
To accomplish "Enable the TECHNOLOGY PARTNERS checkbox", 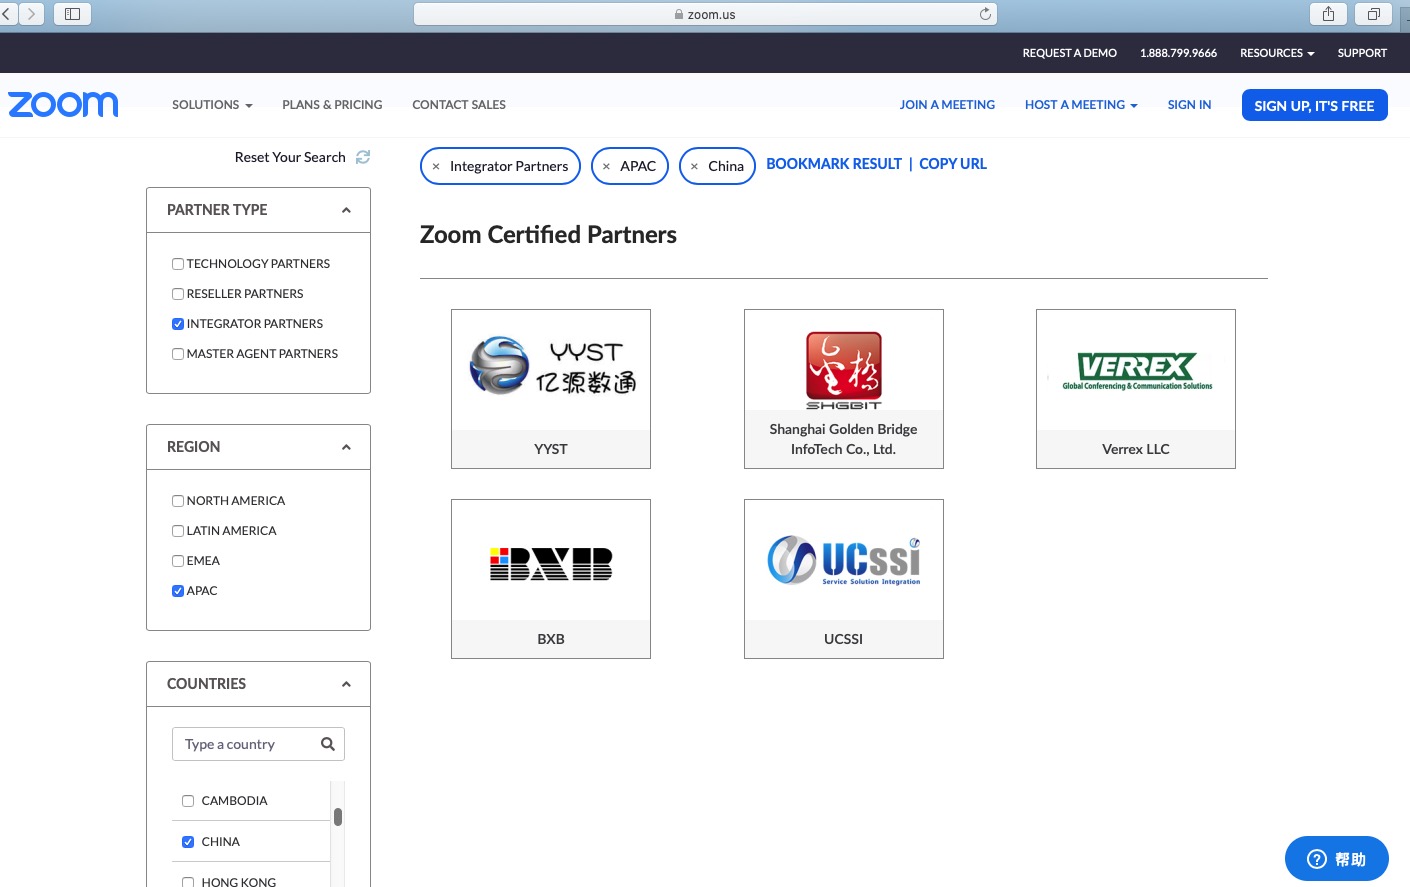I will tap(177, 263).
